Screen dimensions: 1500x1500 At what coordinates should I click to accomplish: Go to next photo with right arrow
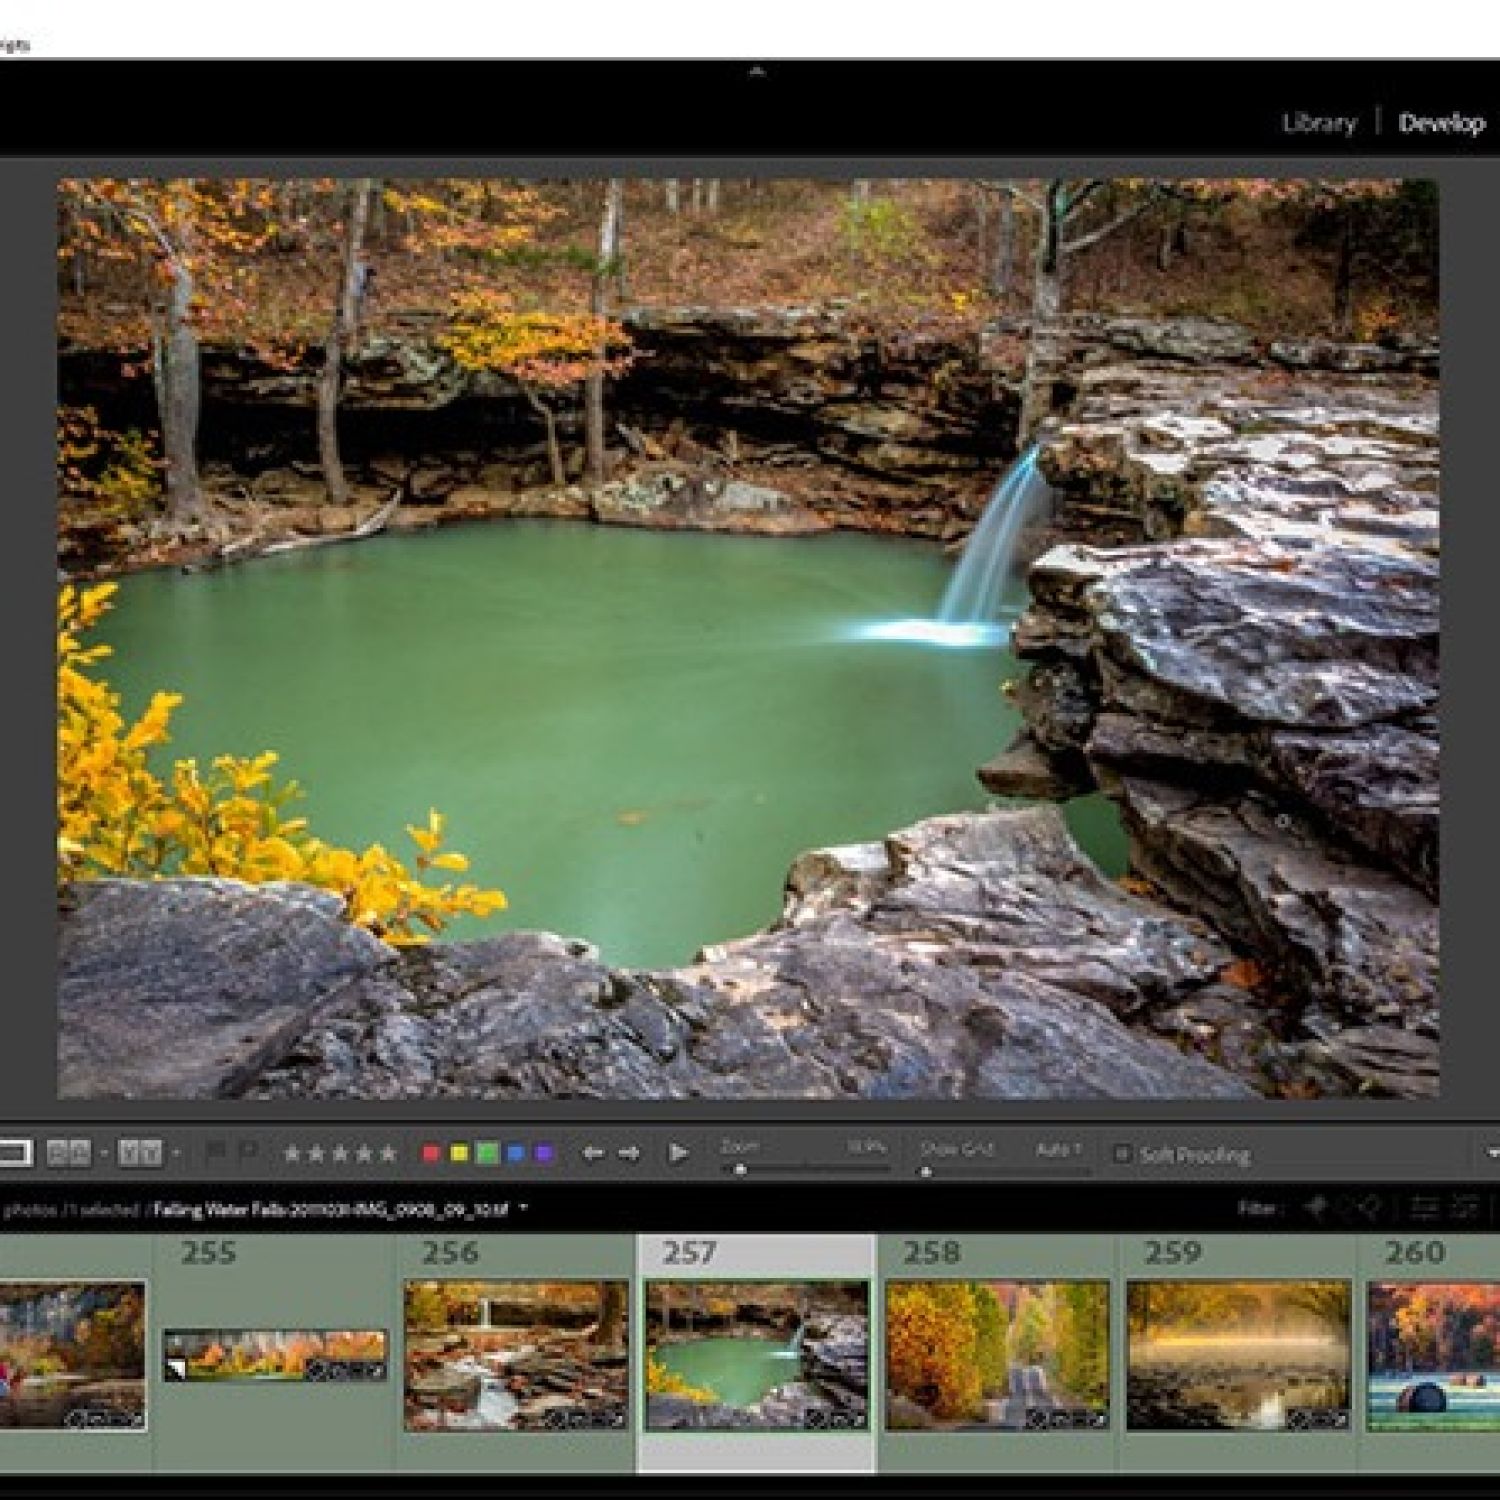[629, 1153]
